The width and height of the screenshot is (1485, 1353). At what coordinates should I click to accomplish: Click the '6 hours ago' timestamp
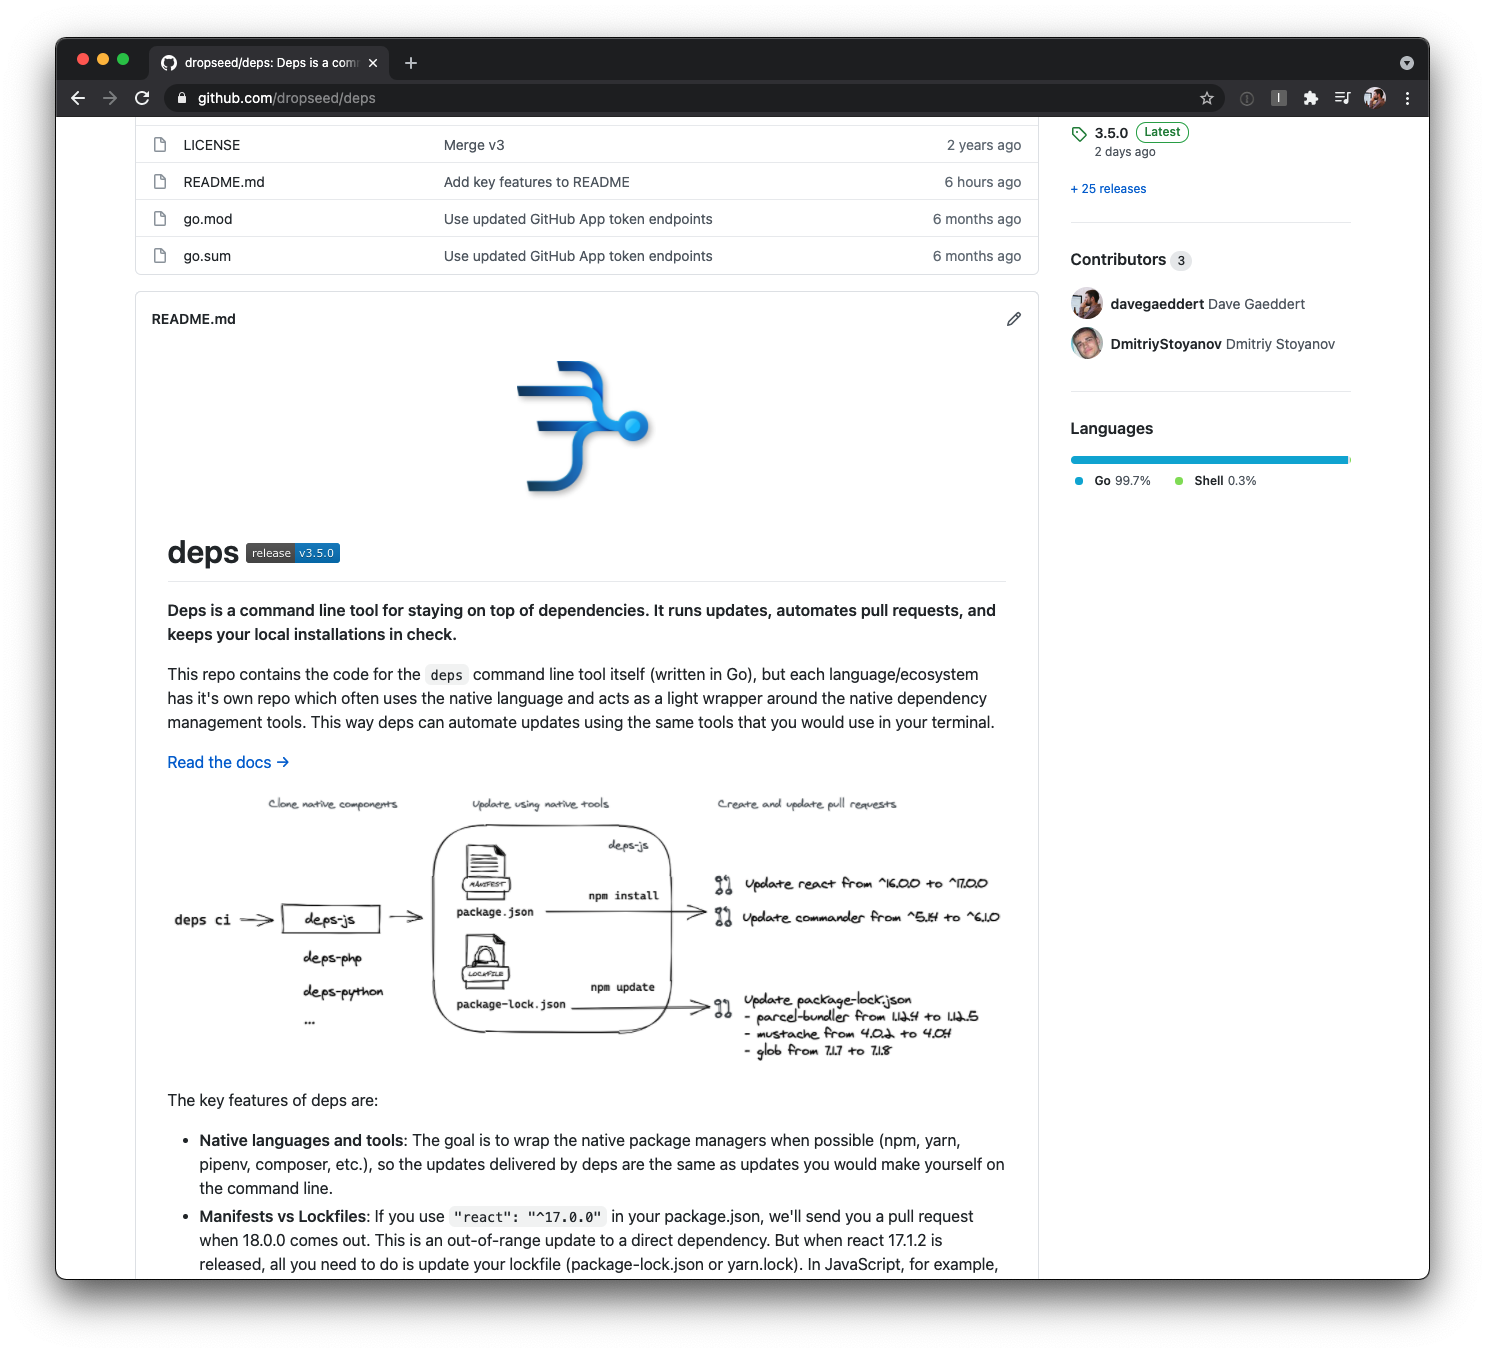click(x=983, y=182)
